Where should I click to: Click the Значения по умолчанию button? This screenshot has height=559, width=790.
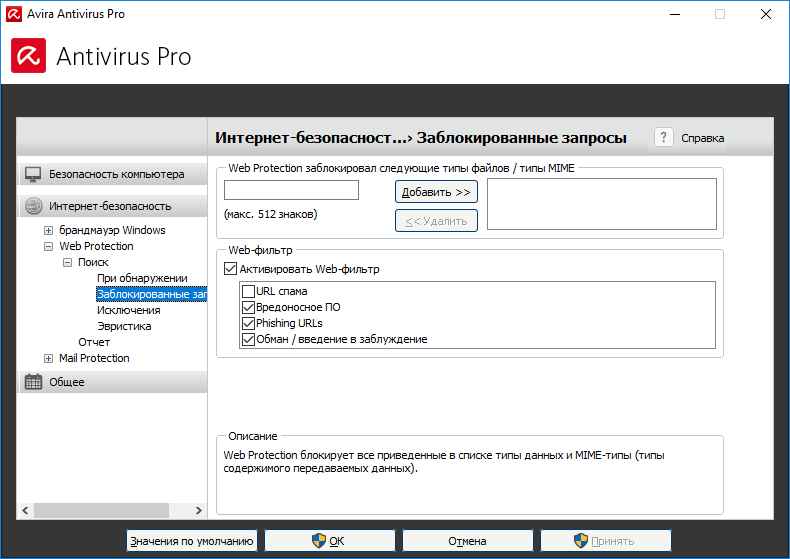(x=191, y=541)
